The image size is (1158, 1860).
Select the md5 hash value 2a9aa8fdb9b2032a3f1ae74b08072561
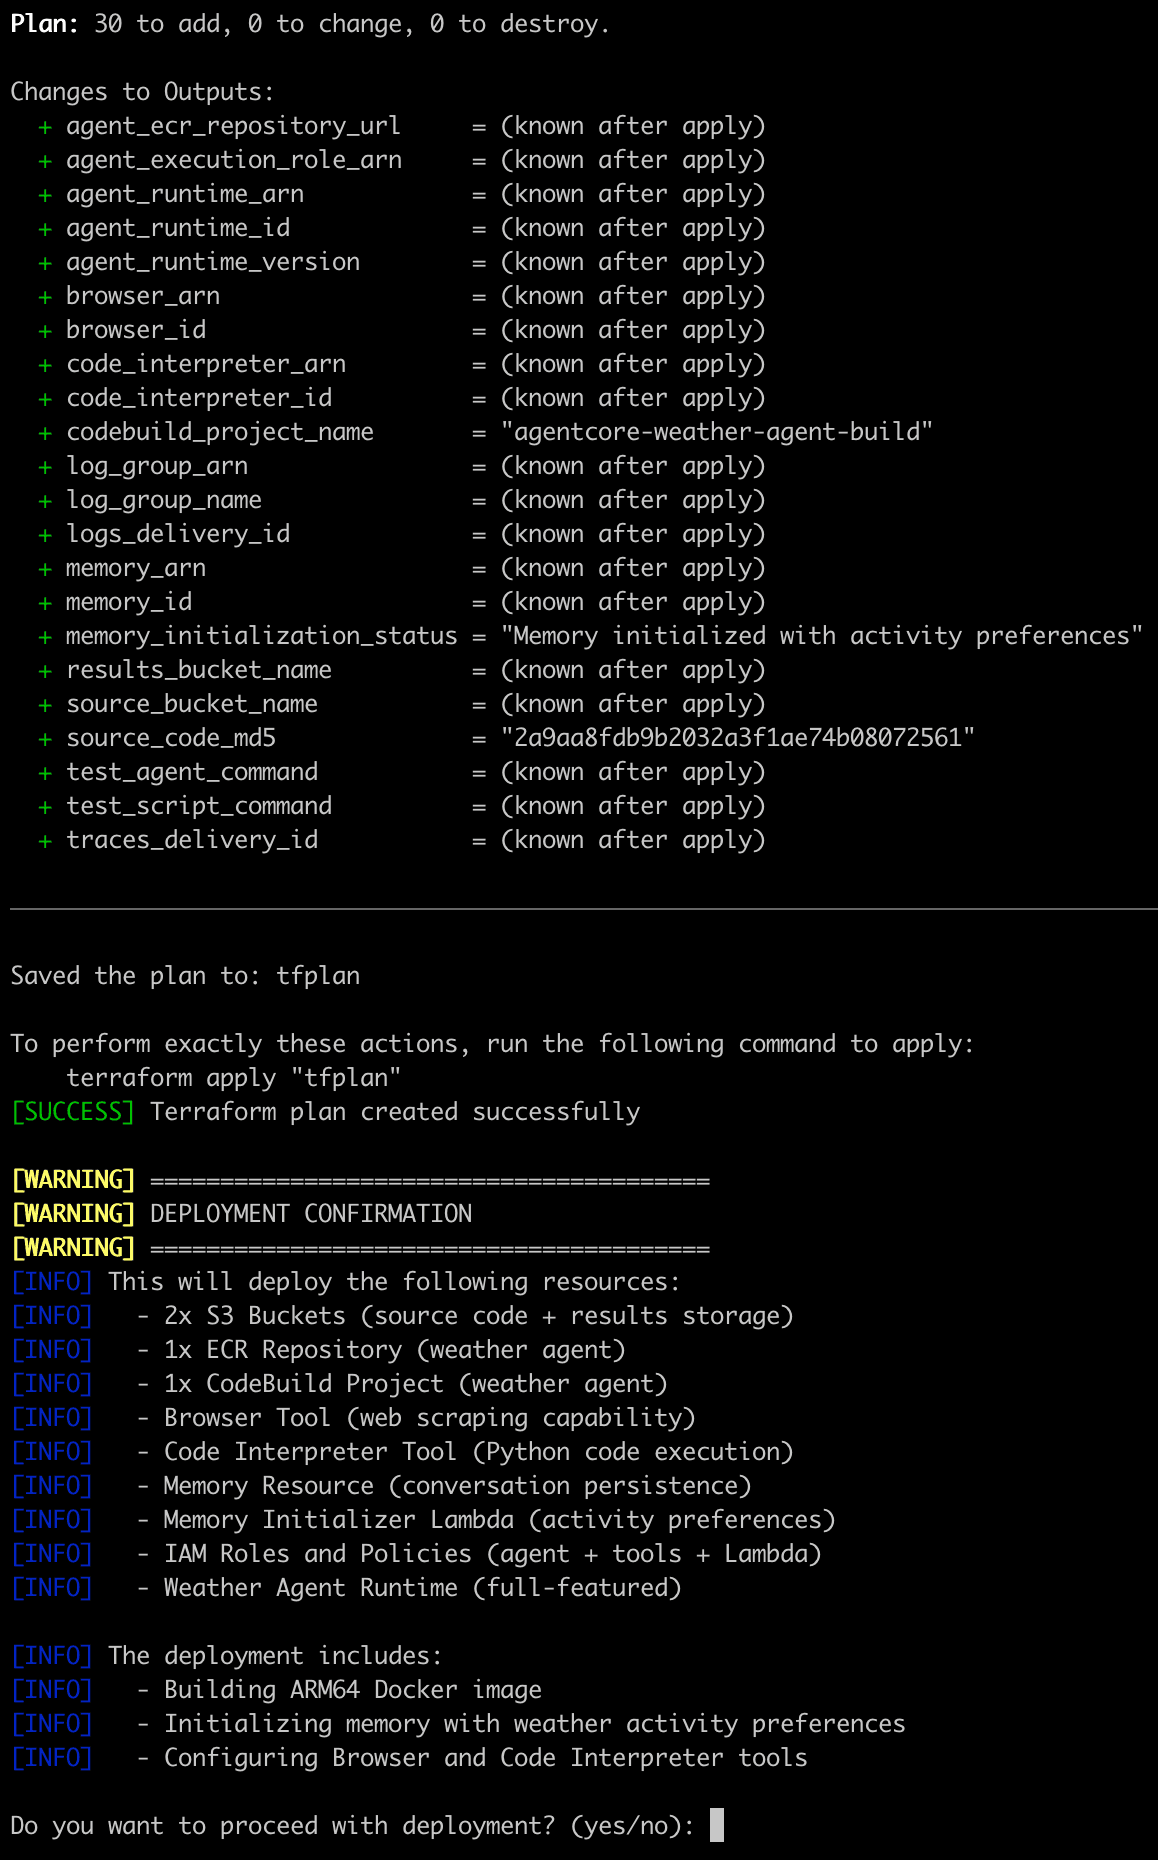[x=737, y=738]
